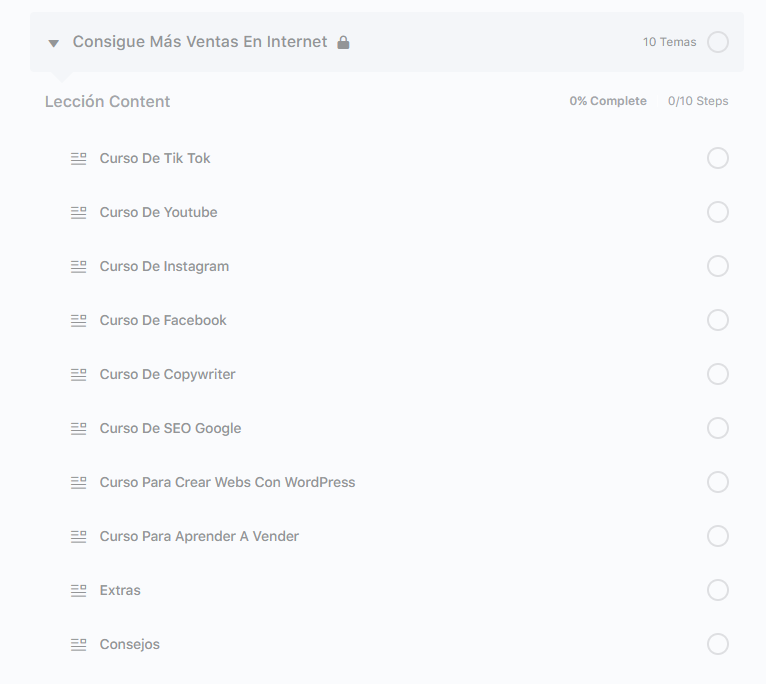Screen dimensions: 766x684
Task: Open Curso Para Crear Webs Con WordPress
Action: point(227,482)
